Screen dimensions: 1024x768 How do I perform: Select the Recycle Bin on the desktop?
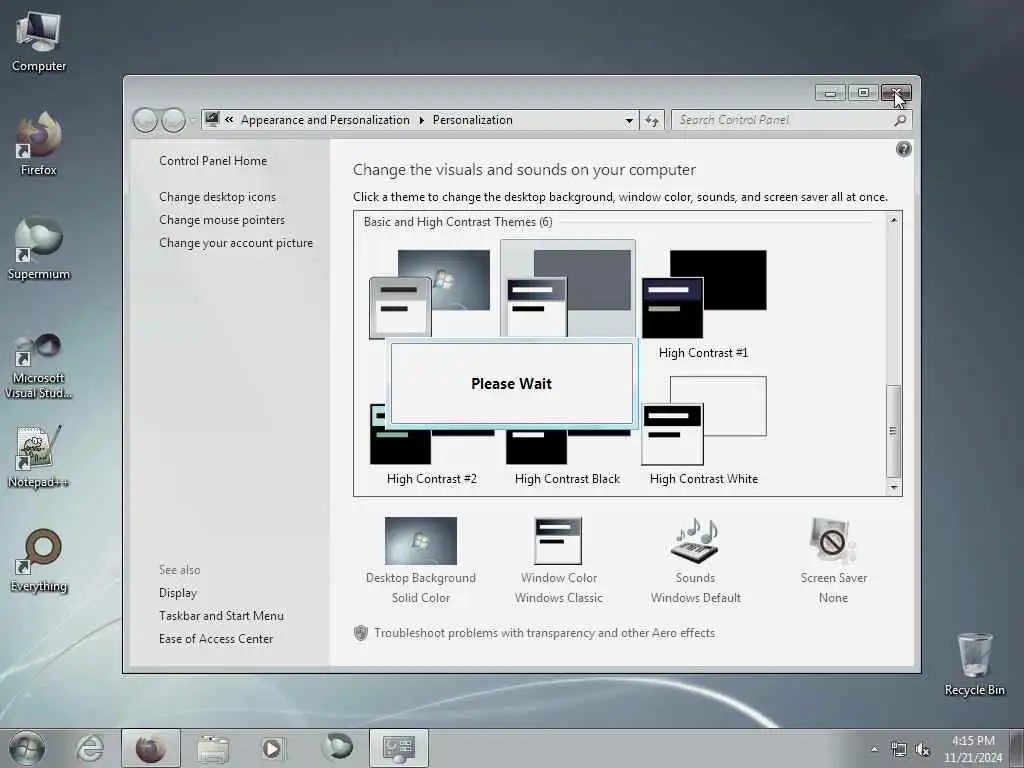point(974,664)
